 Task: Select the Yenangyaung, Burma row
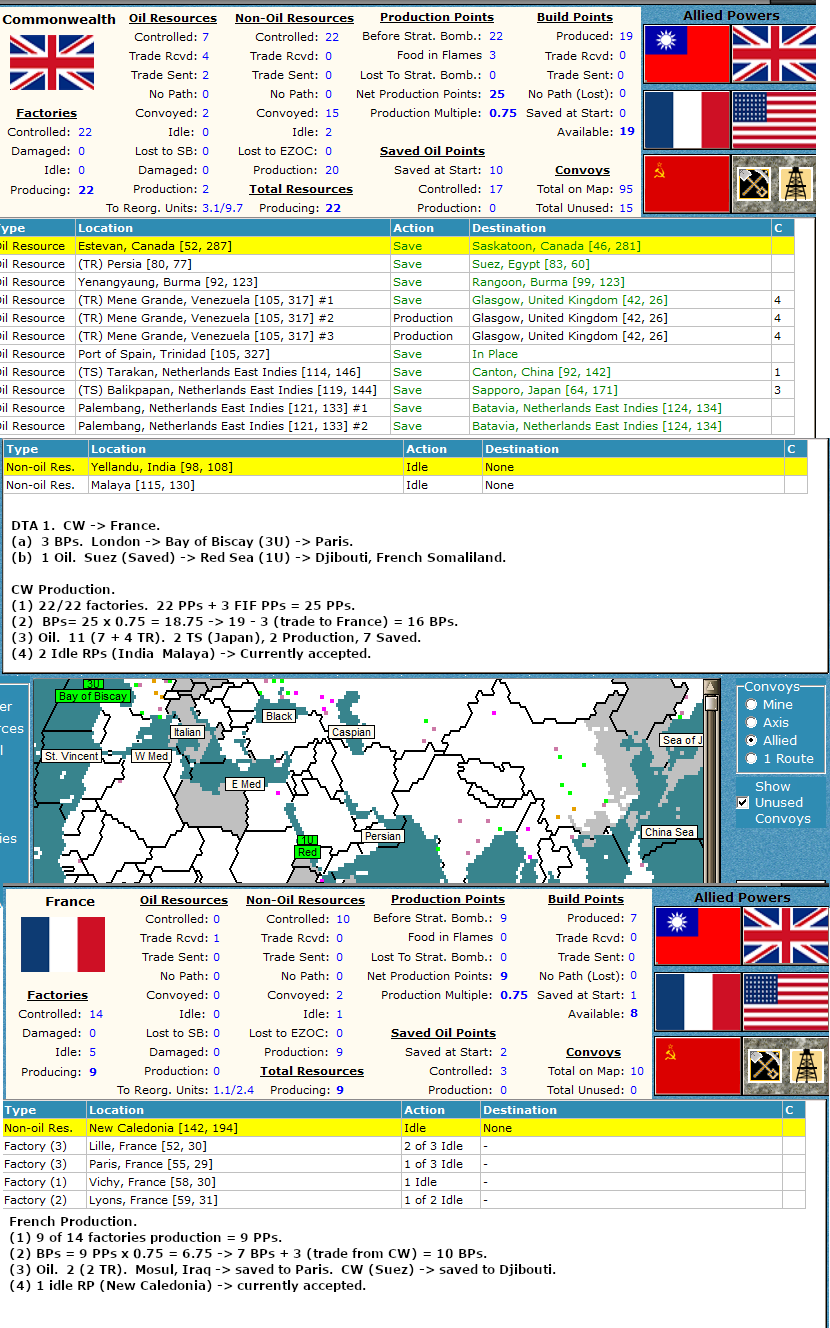397,282
